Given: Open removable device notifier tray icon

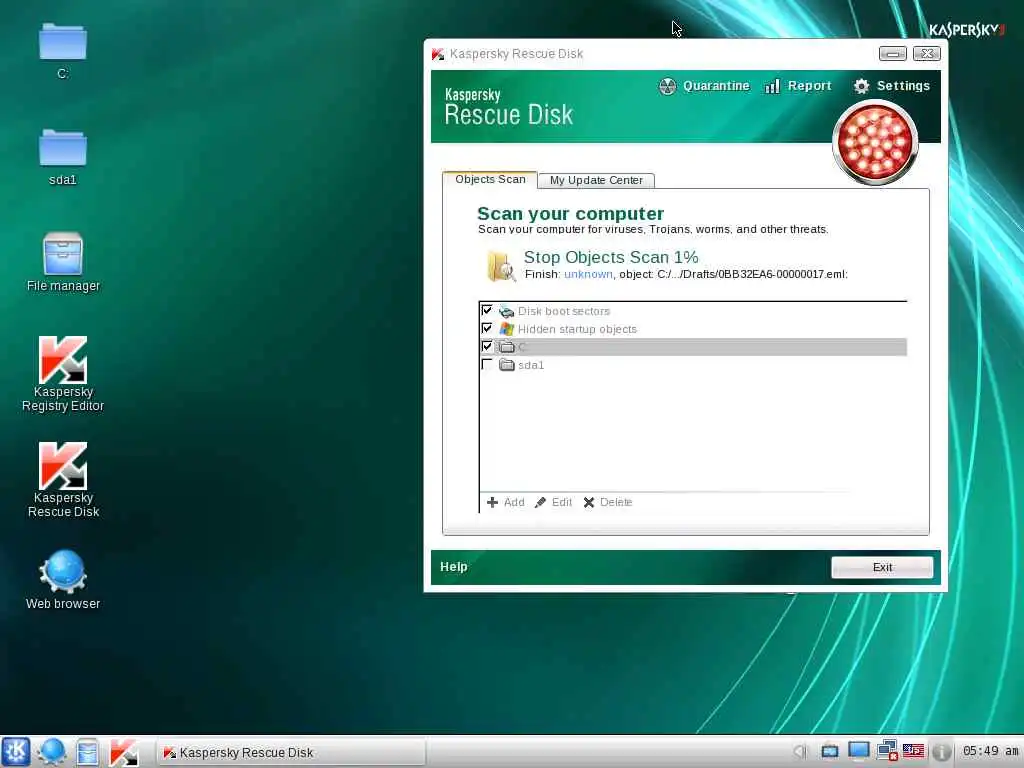Looking at the screenshot, I should pyautogui.click(x=829, y=752).
